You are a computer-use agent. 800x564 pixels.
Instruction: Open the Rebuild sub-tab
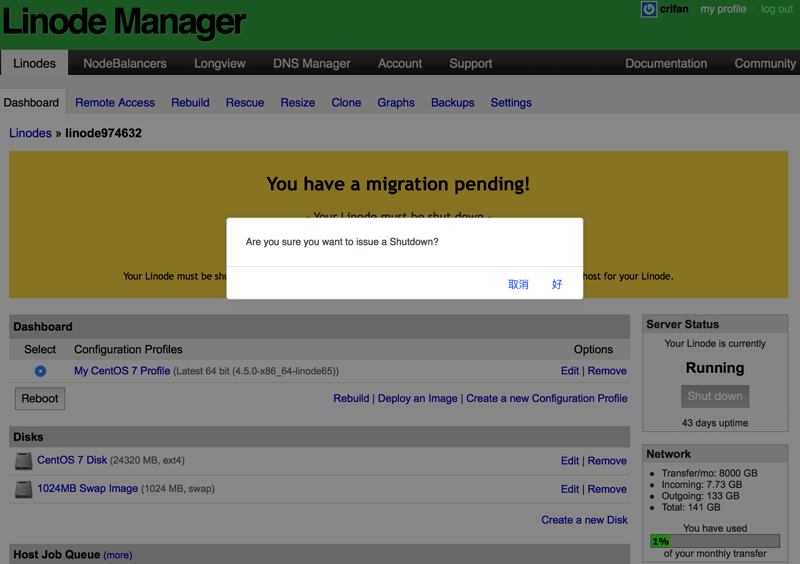point(190,103)
